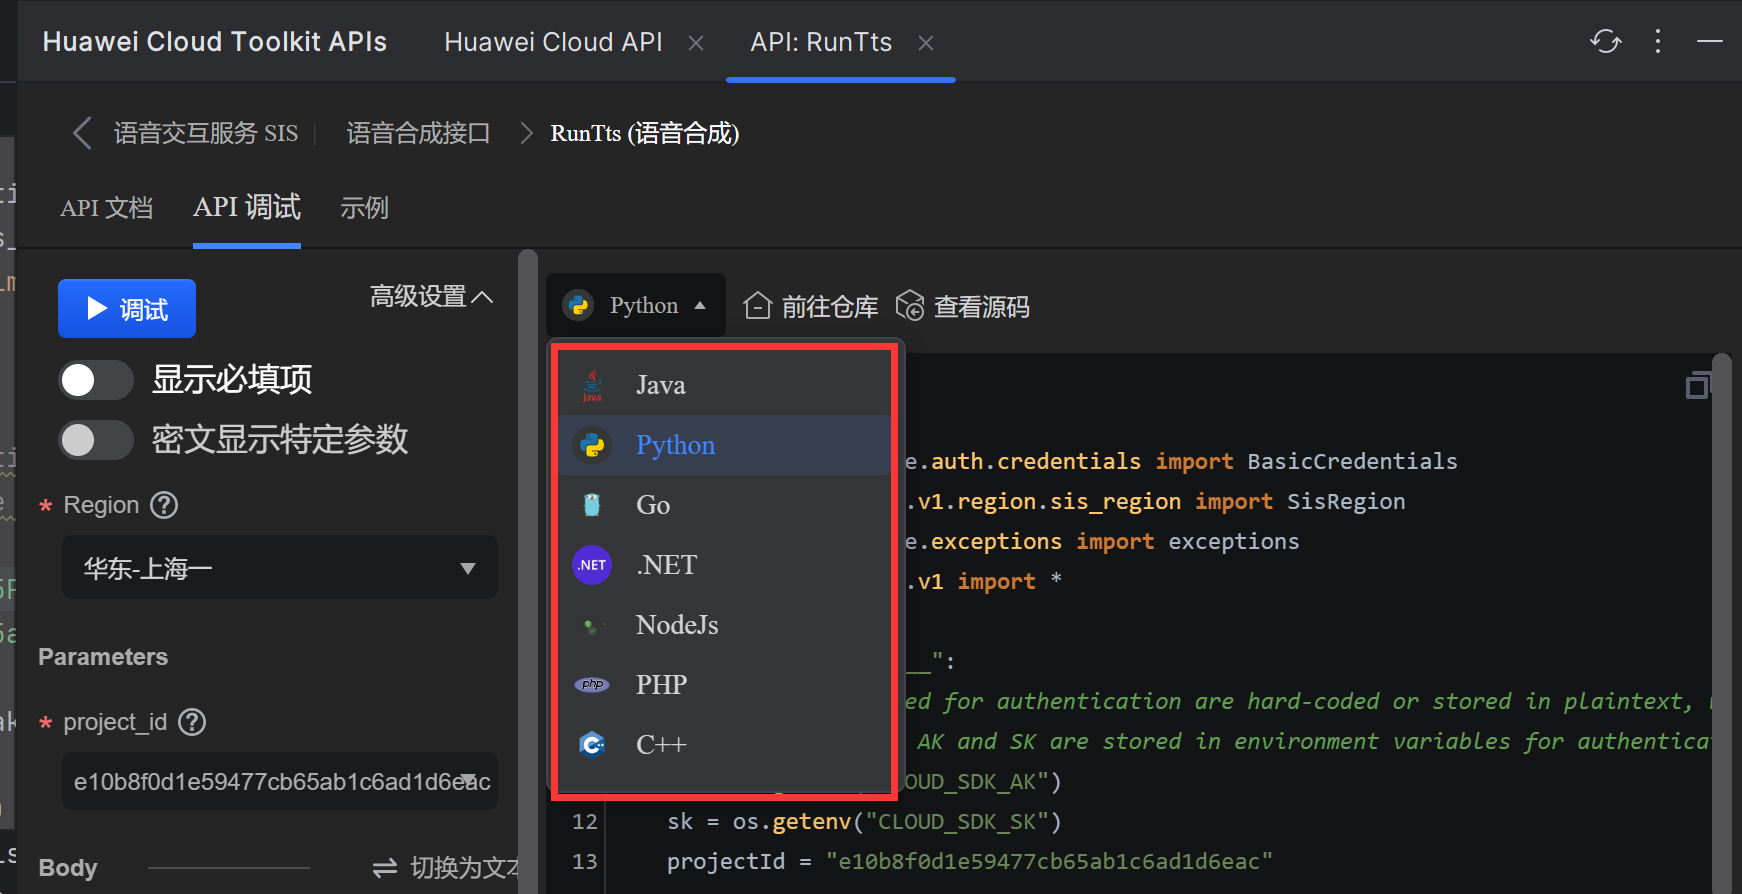Toggle the 显示必填项 switch
Image resolution: width=1742 pixels, height=894 pixels.
[96, 380]
